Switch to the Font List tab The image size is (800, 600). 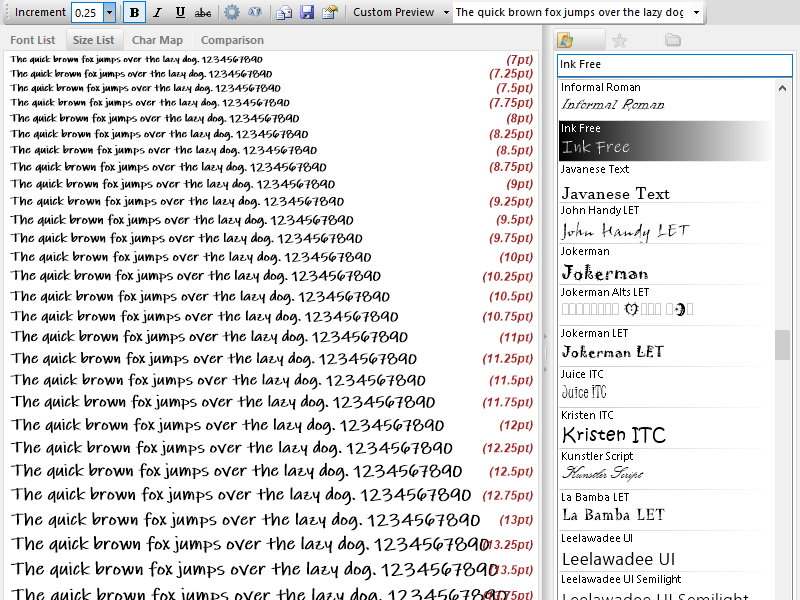(33, 40)
